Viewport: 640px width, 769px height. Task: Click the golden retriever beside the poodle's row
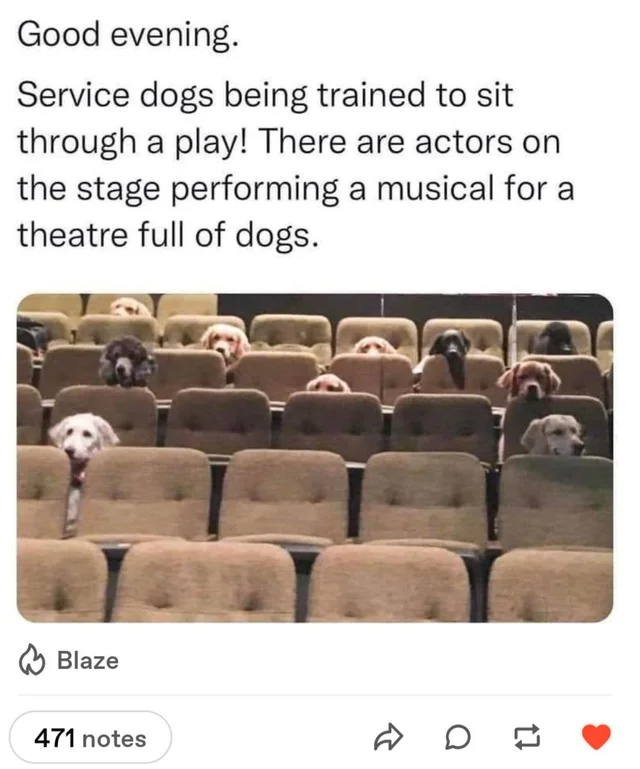click(226, 342)
